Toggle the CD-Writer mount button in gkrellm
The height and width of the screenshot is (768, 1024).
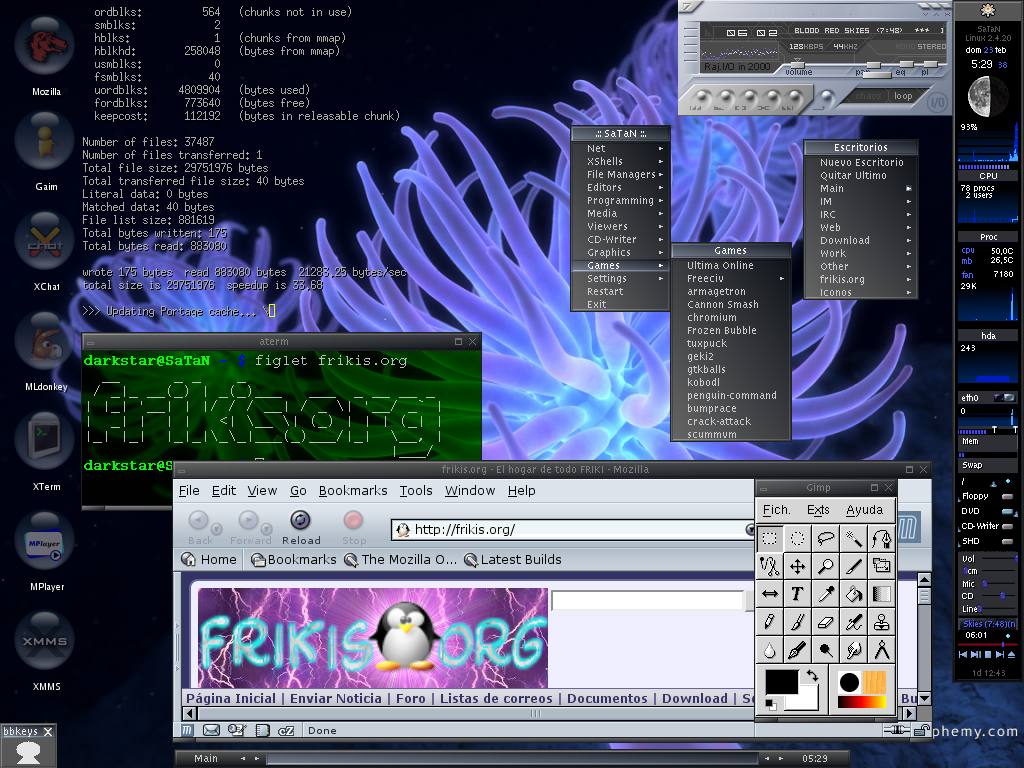tap(1007, 526)
